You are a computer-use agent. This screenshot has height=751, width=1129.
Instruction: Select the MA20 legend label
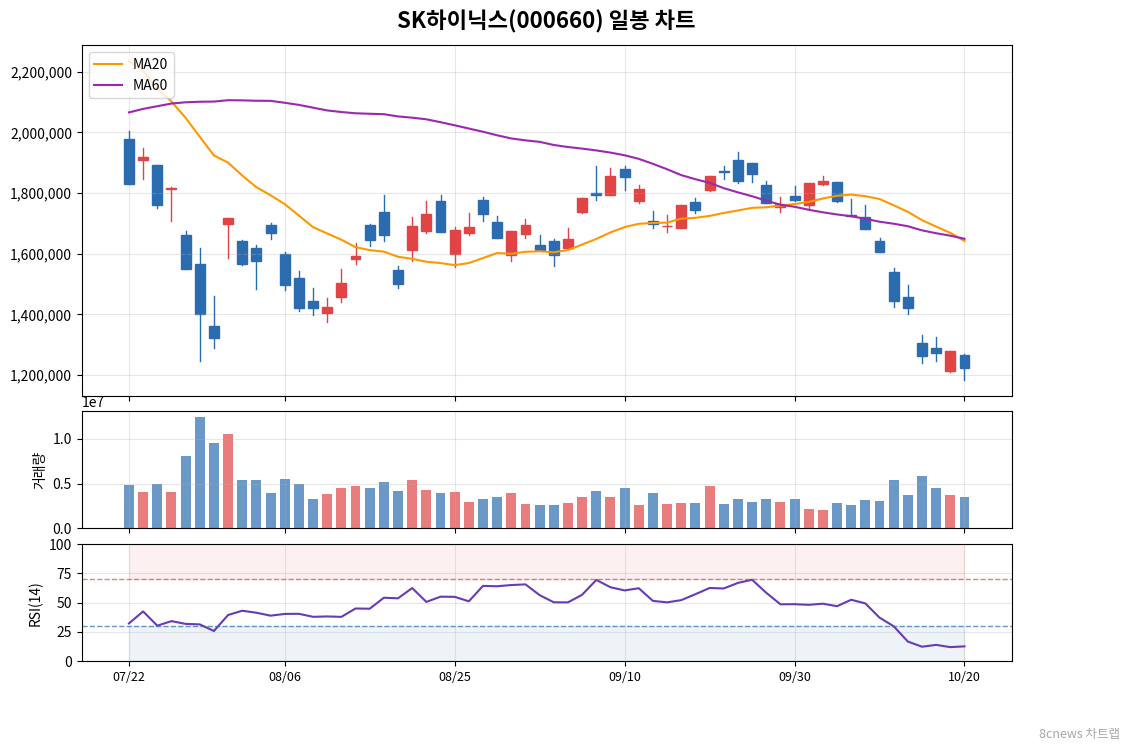[x=150, y=64]
